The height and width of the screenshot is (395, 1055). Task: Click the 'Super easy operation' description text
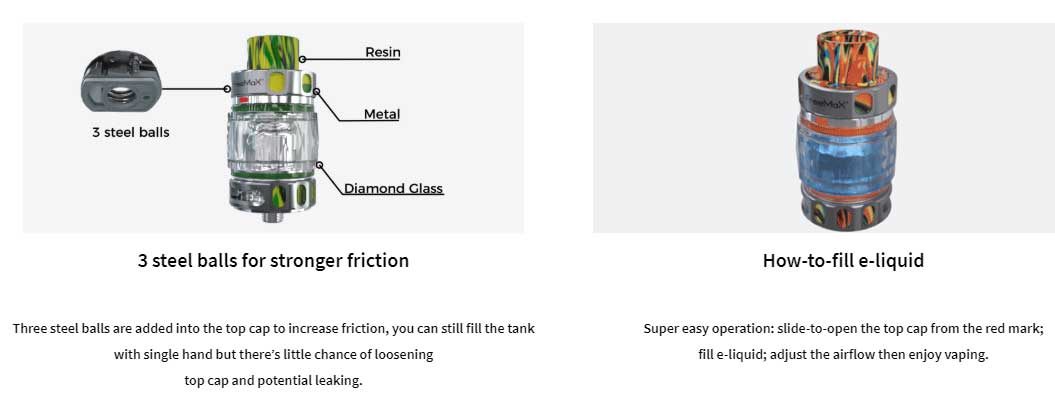coord(843,342)
